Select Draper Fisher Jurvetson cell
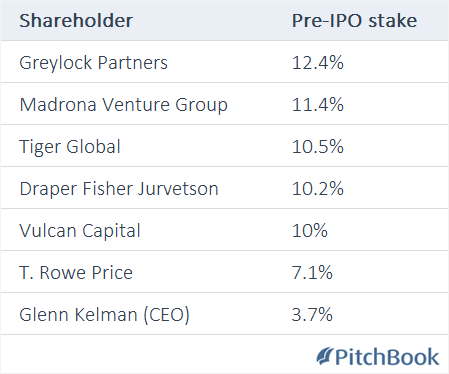The height and width of the screenshot is (374, 449). tap(119, 189)
